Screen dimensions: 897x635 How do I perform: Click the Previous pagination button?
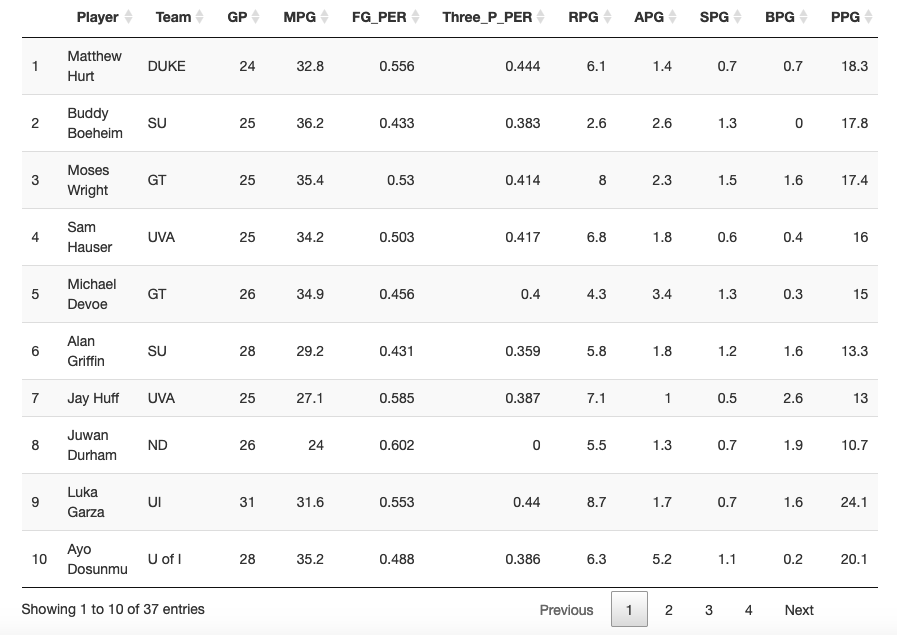[566, 610]
